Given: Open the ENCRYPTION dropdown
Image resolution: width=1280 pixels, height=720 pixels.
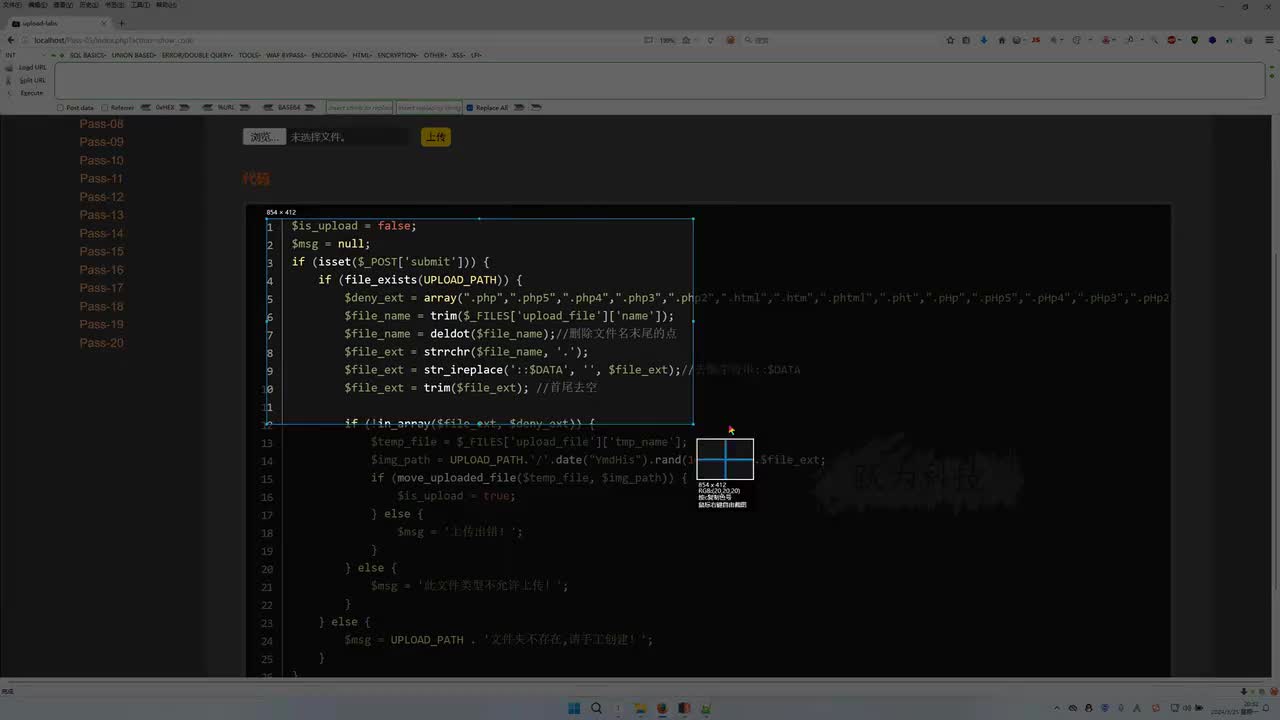Looking at the screenshot, I should (398, 55).
